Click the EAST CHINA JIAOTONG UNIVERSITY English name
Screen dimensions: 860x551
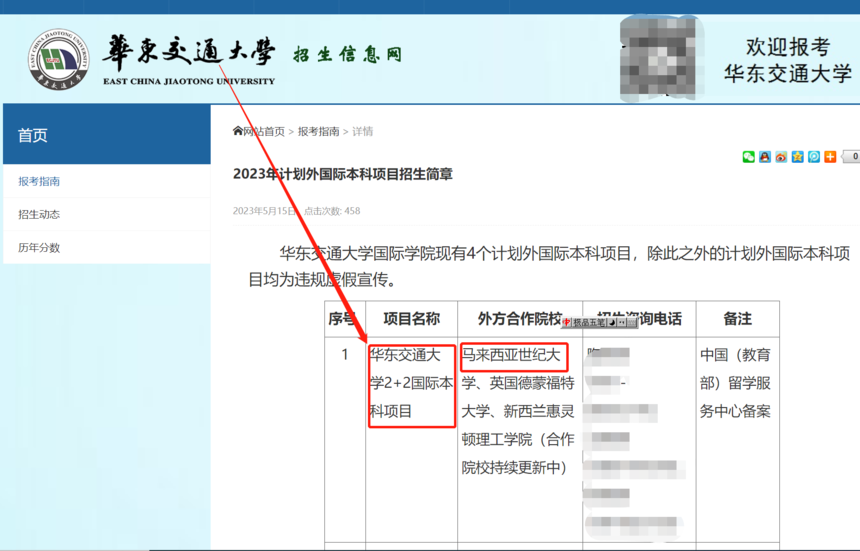pos(189,81)
